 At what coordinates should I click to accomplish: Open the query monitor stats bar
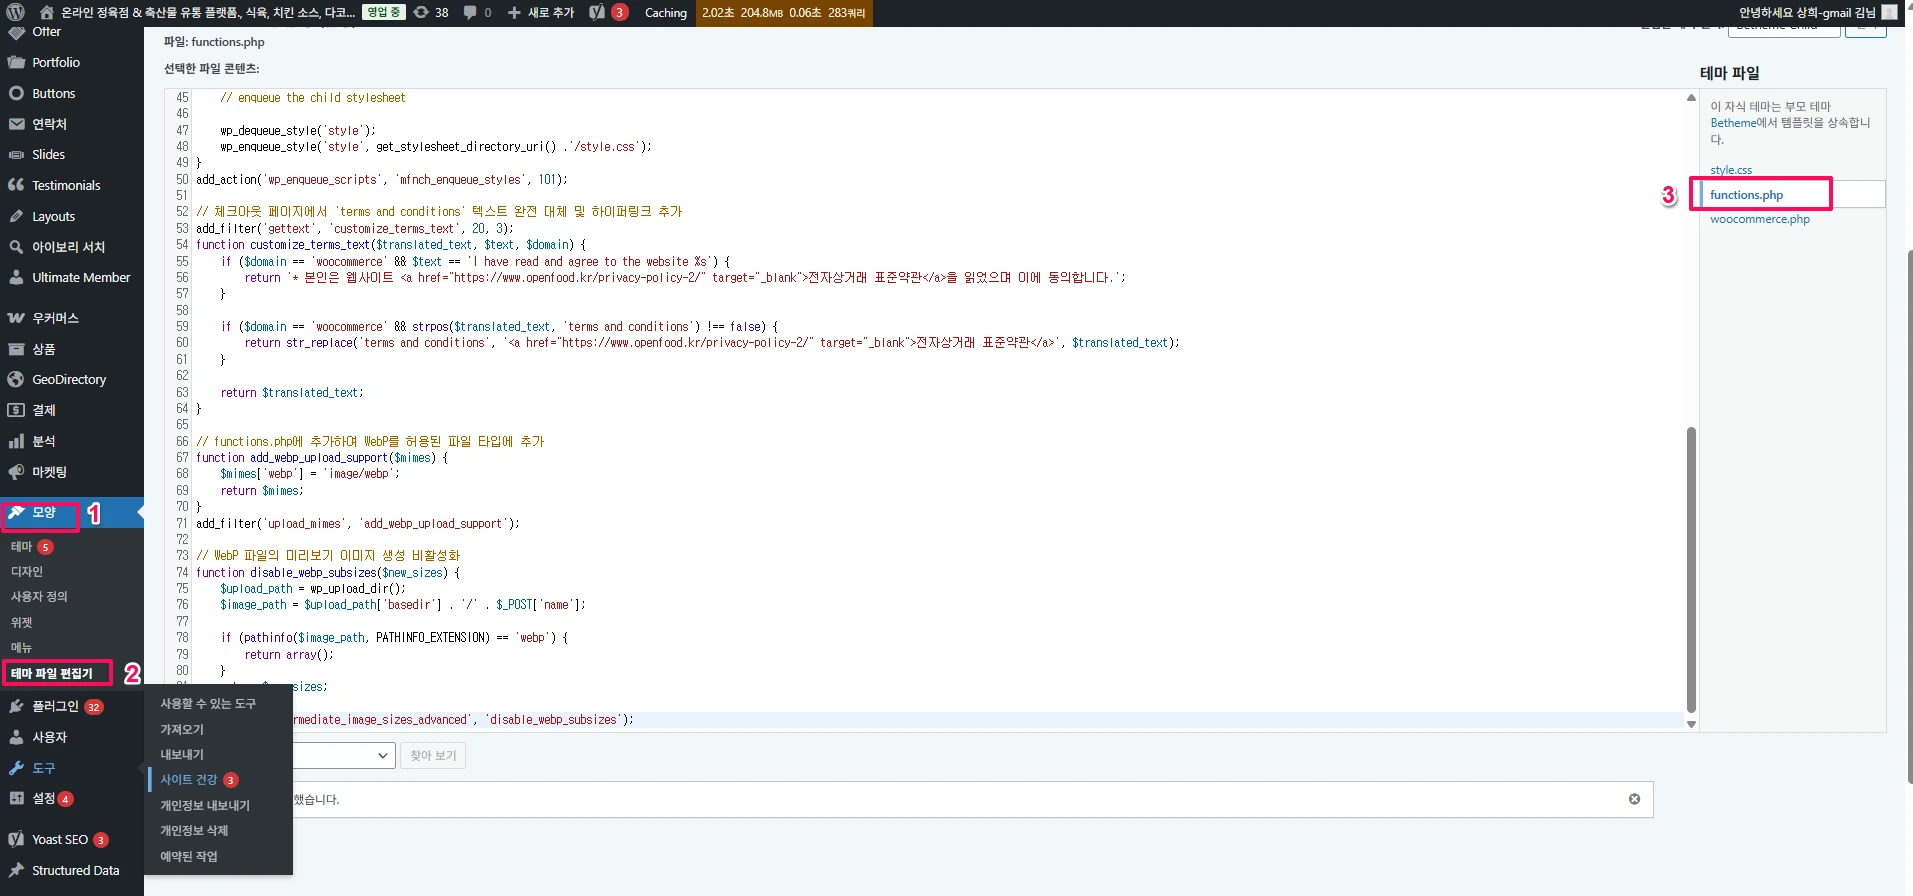click(783, 12)
